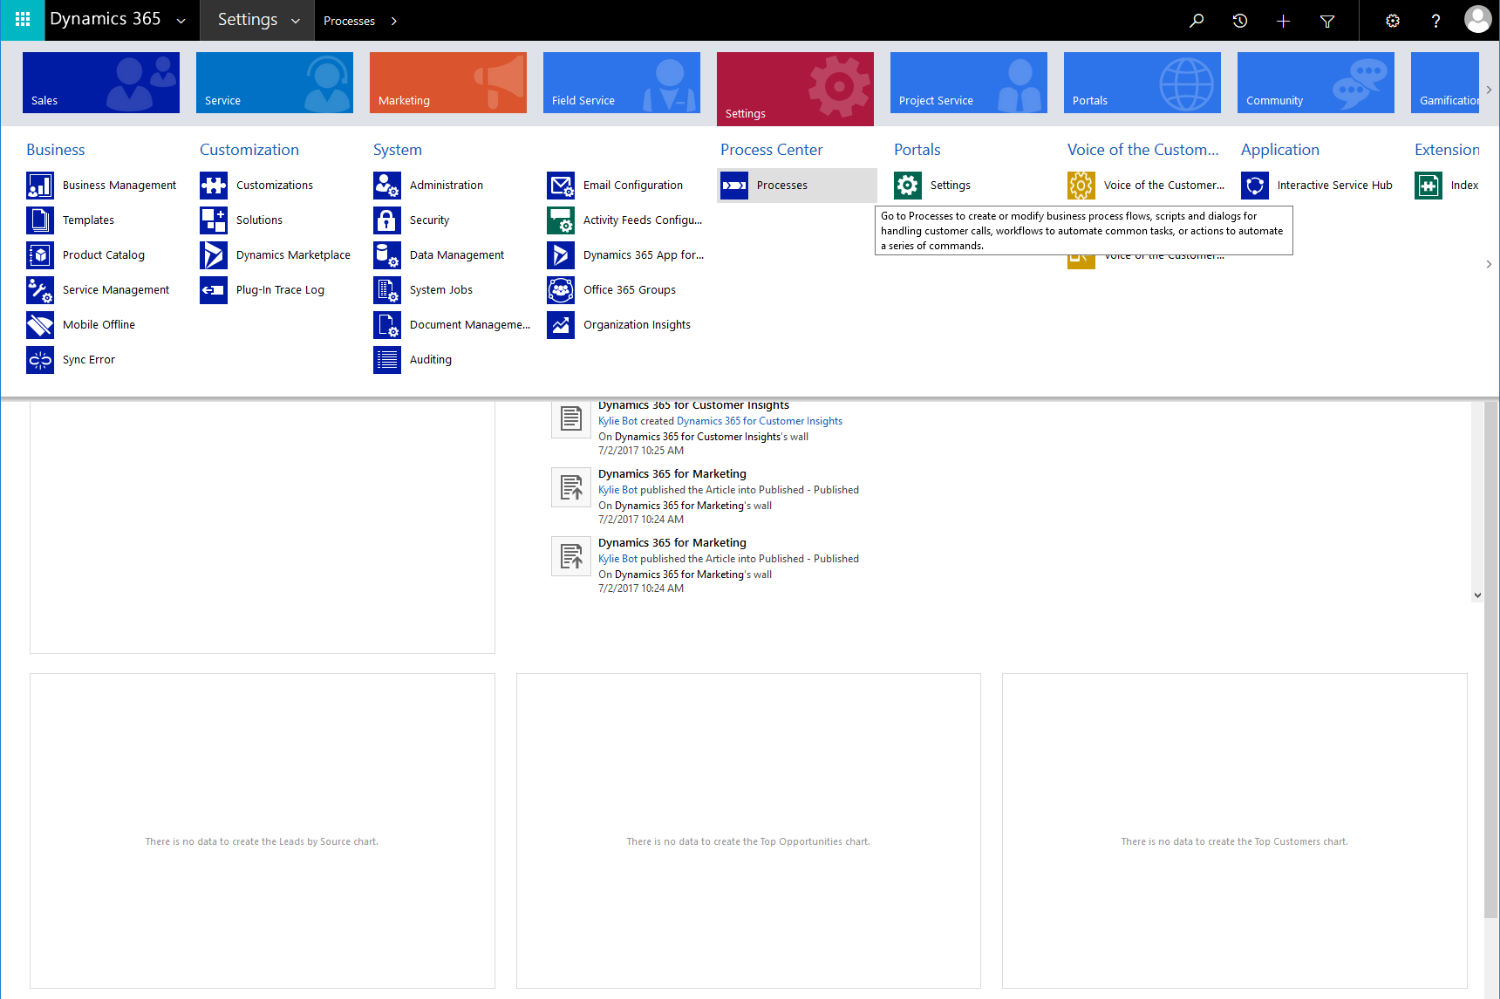Click the Index extension icon
This screenshot has width=1500, height=999.
click(x=1428, y=185)
